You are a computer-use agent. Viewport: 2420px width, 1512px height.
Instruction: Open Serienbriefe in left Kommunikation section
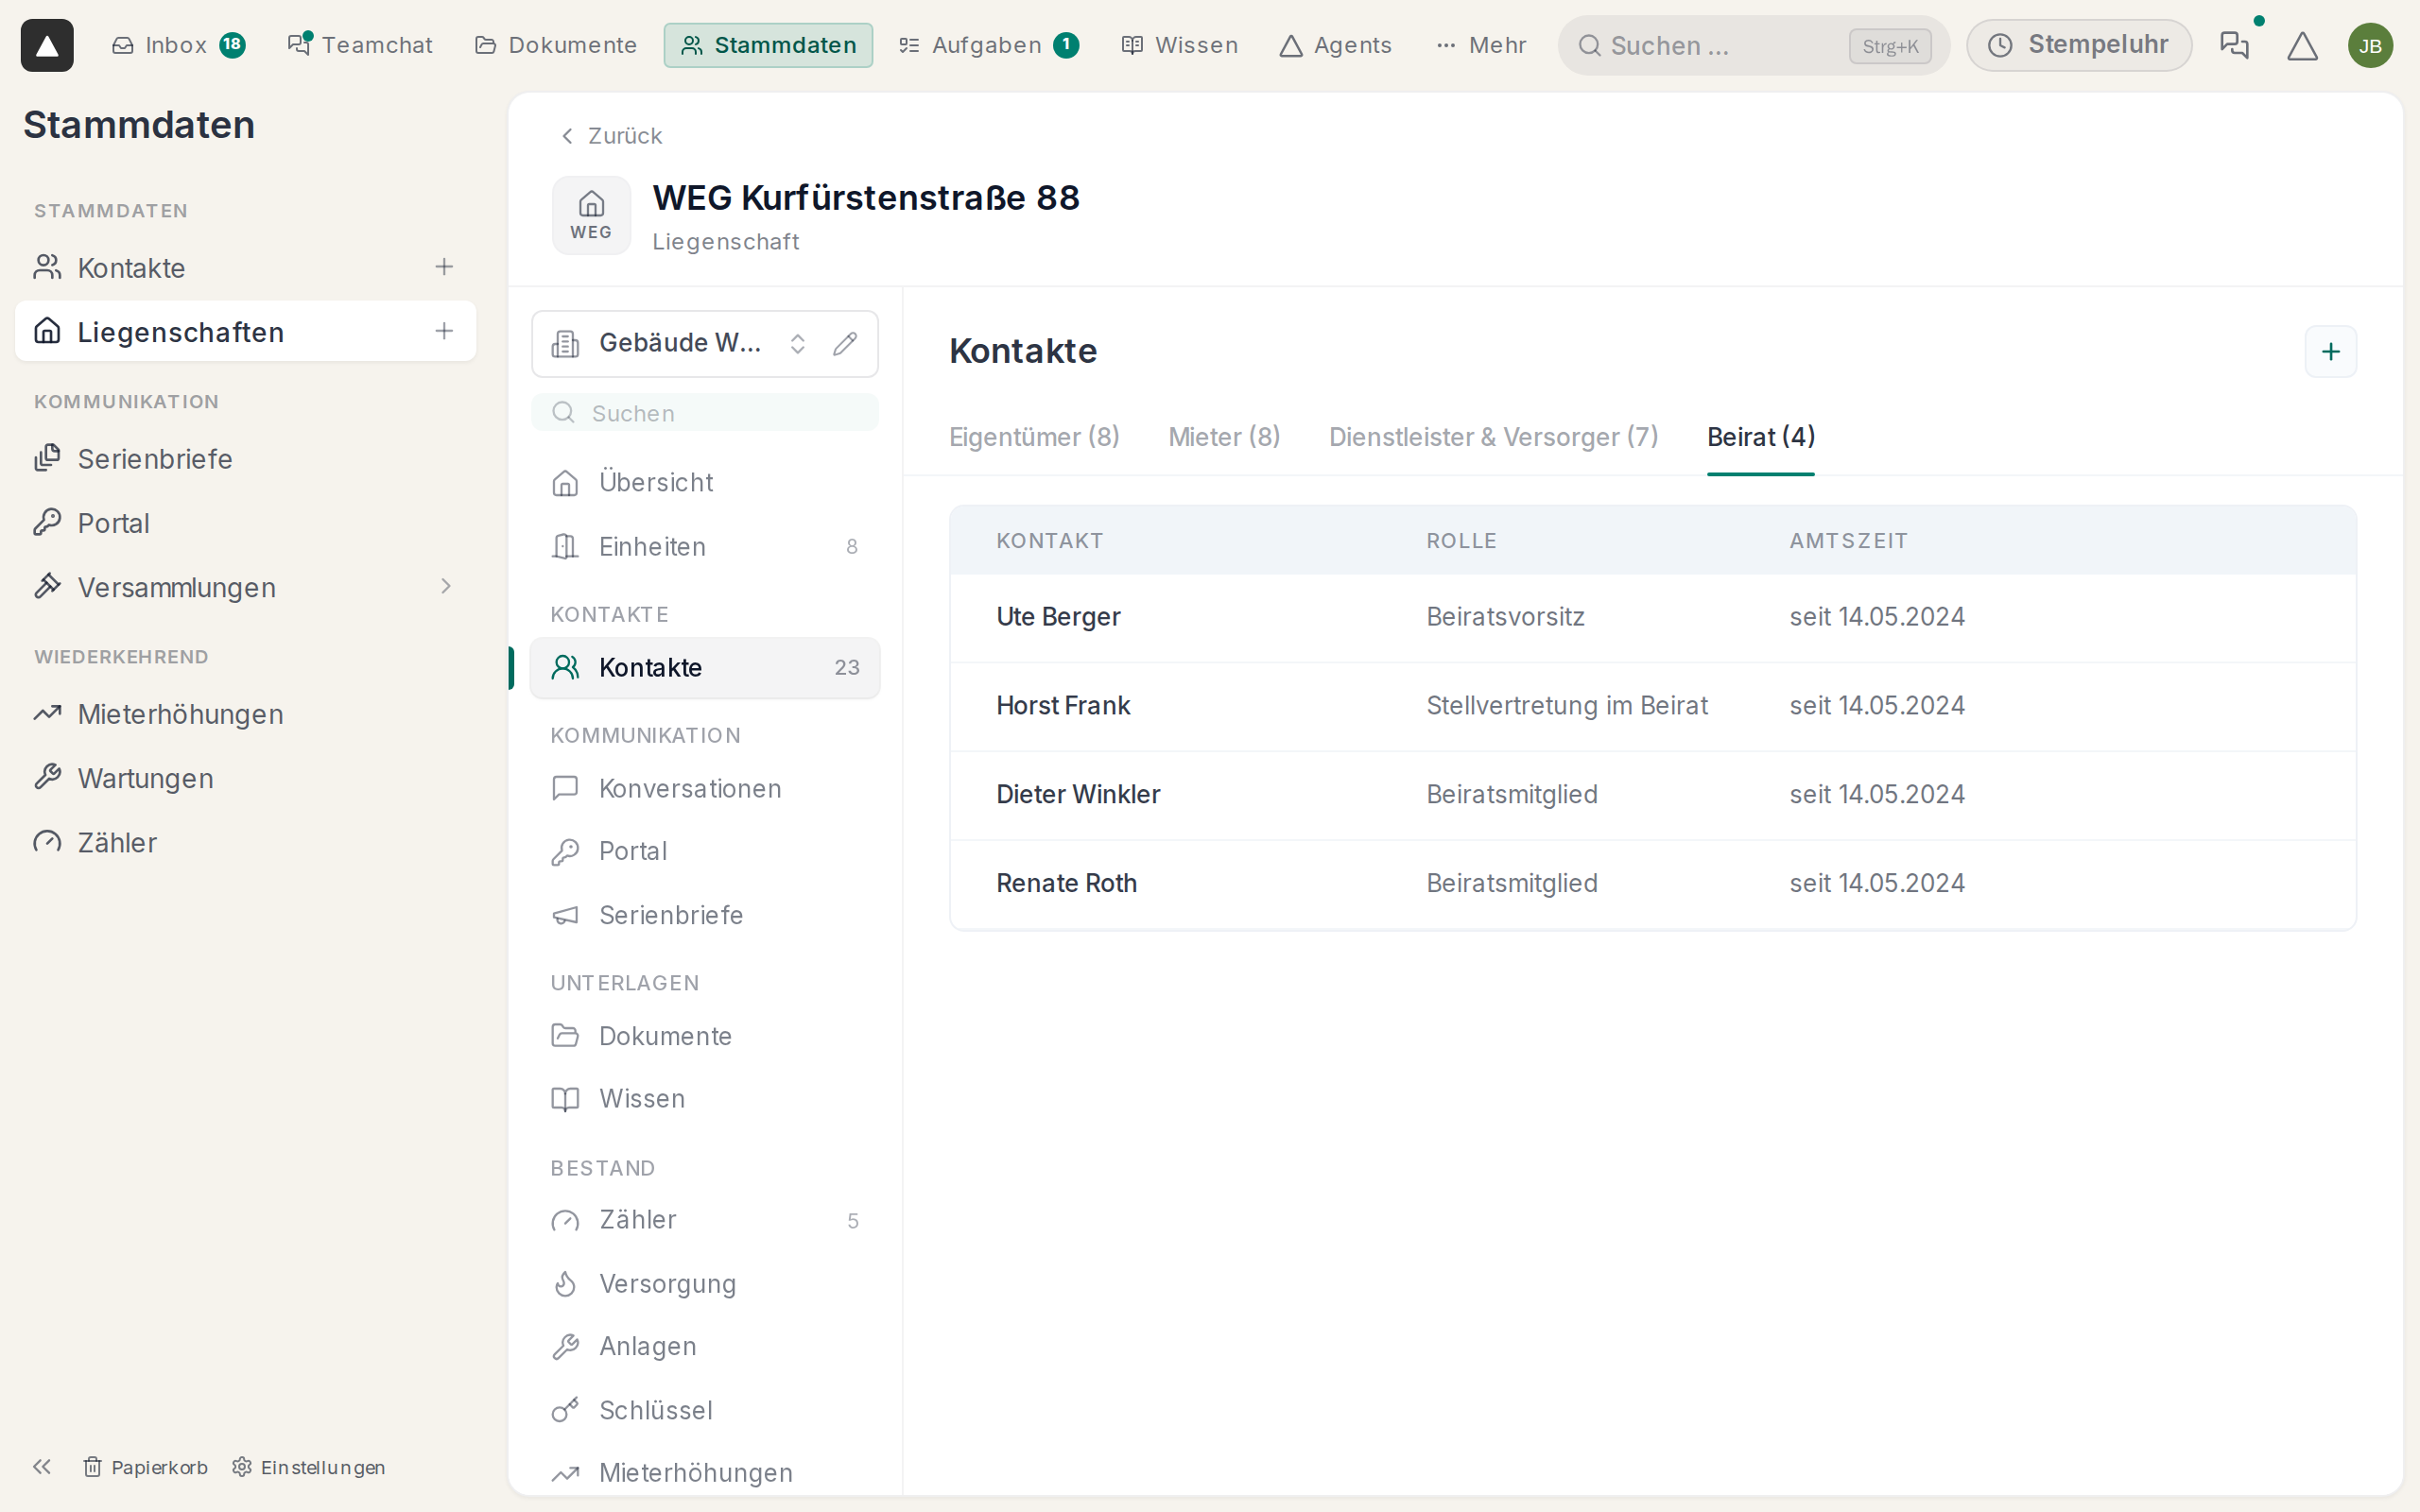coord(245,458)
